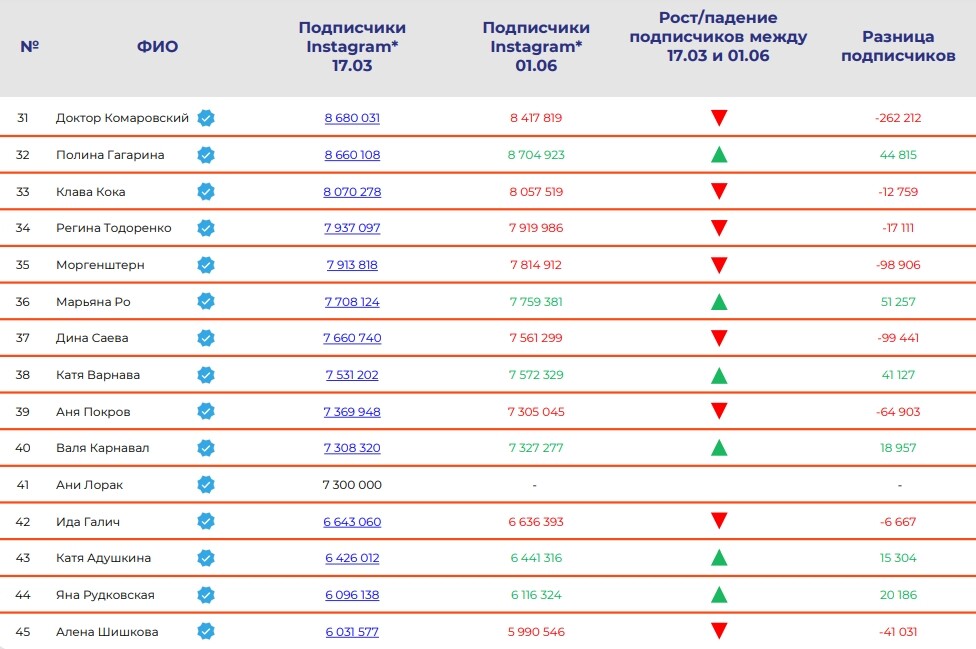Image resolution: width=976 pixels, height=649 pixels.
Task: Click red down arrow in Дина Саева row
Action: 718,338
